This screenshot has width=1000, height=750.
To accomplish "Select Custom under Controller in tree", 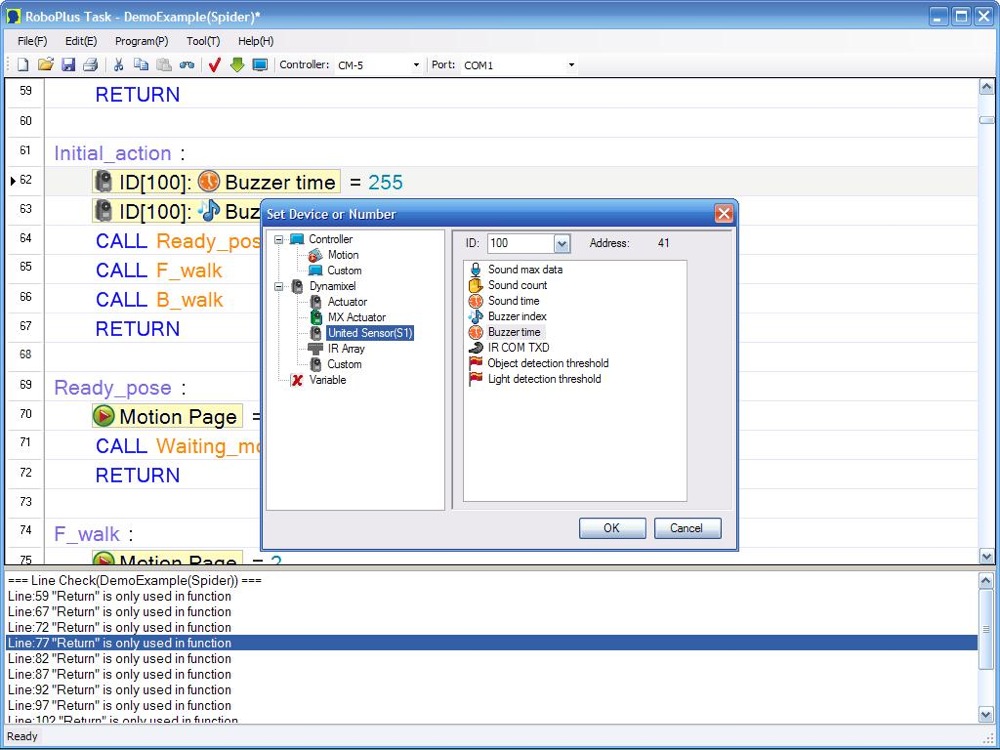I will [x=344, y=270].
